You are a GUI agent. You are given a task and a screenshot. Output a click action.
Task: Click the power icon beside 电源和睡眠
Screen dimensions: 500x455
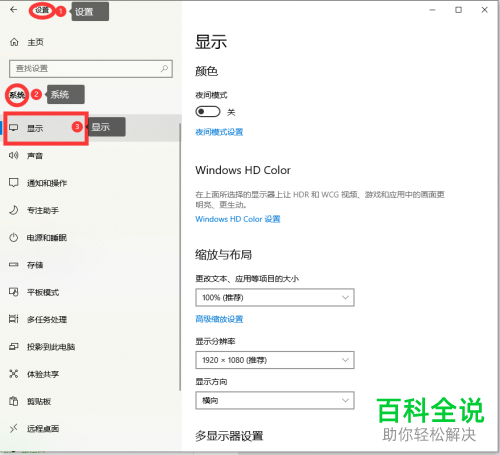coord(14,237)
